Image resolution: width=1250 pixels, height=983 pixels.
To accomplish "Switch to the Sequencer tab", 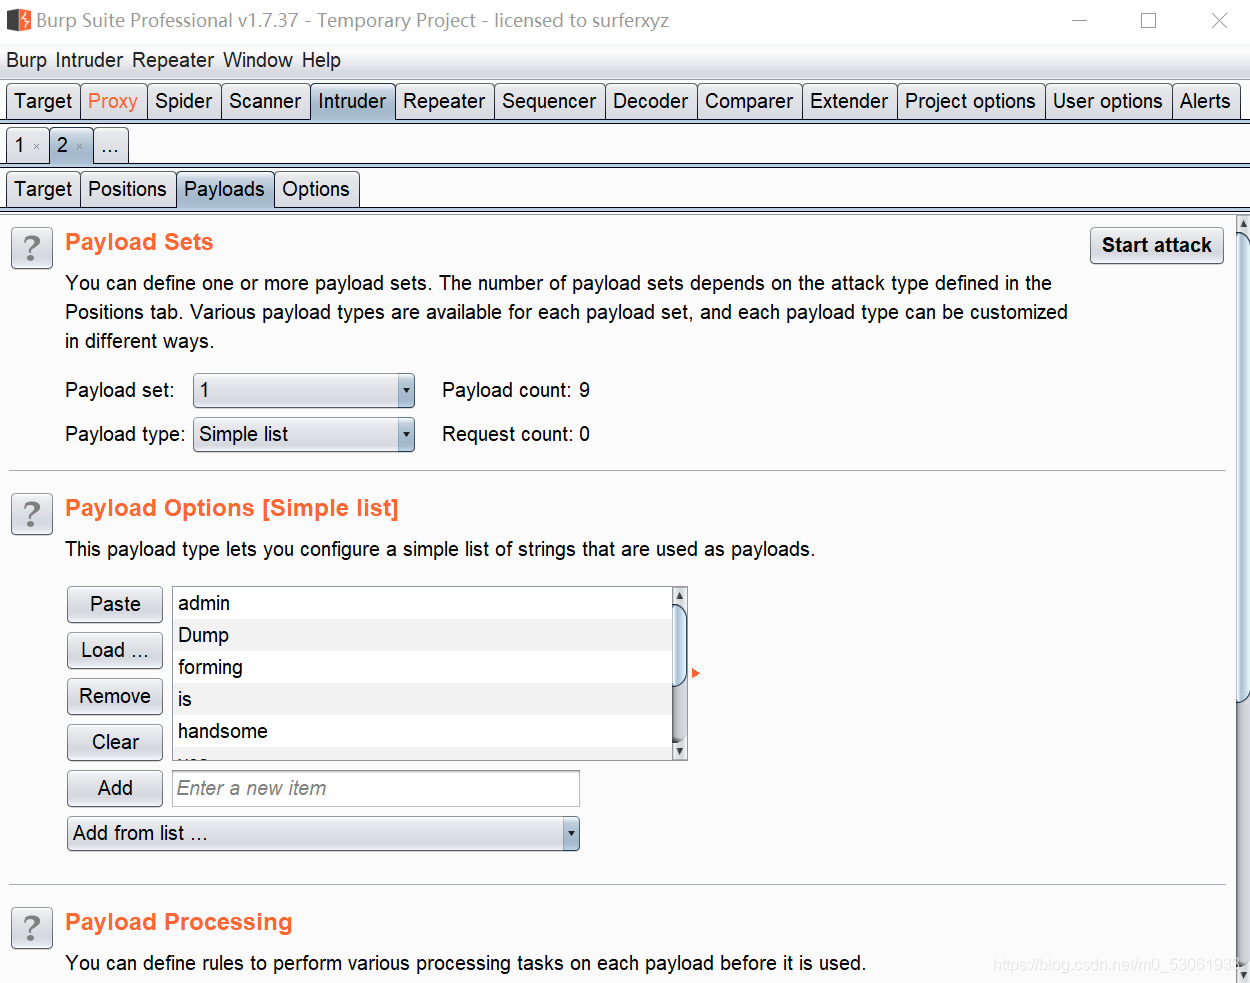I will (x=549, y=101).
